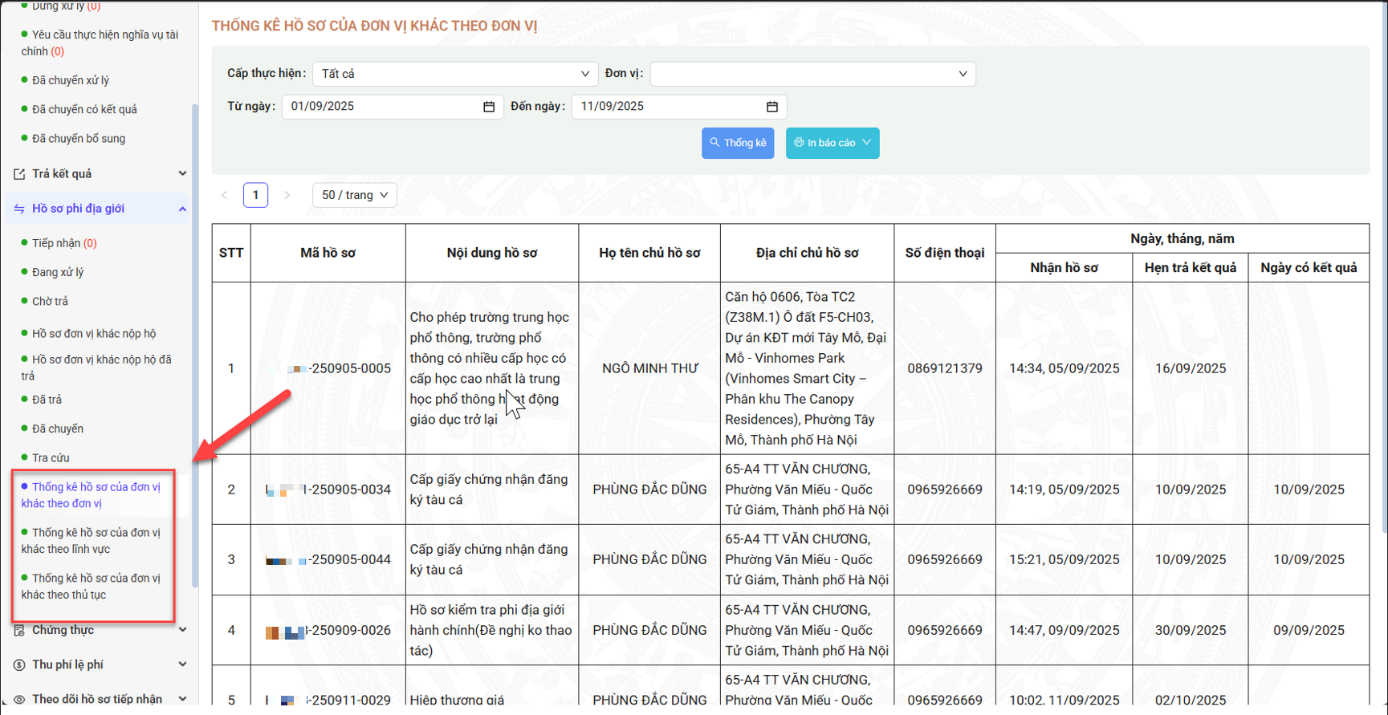Go to next page arrow in pagination
1388x715 pixels.
coord(287,195)
